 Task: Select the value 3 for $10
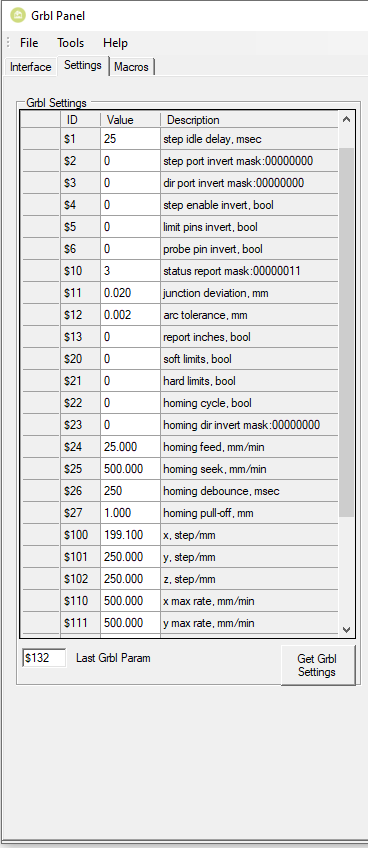tap(130, 271)
